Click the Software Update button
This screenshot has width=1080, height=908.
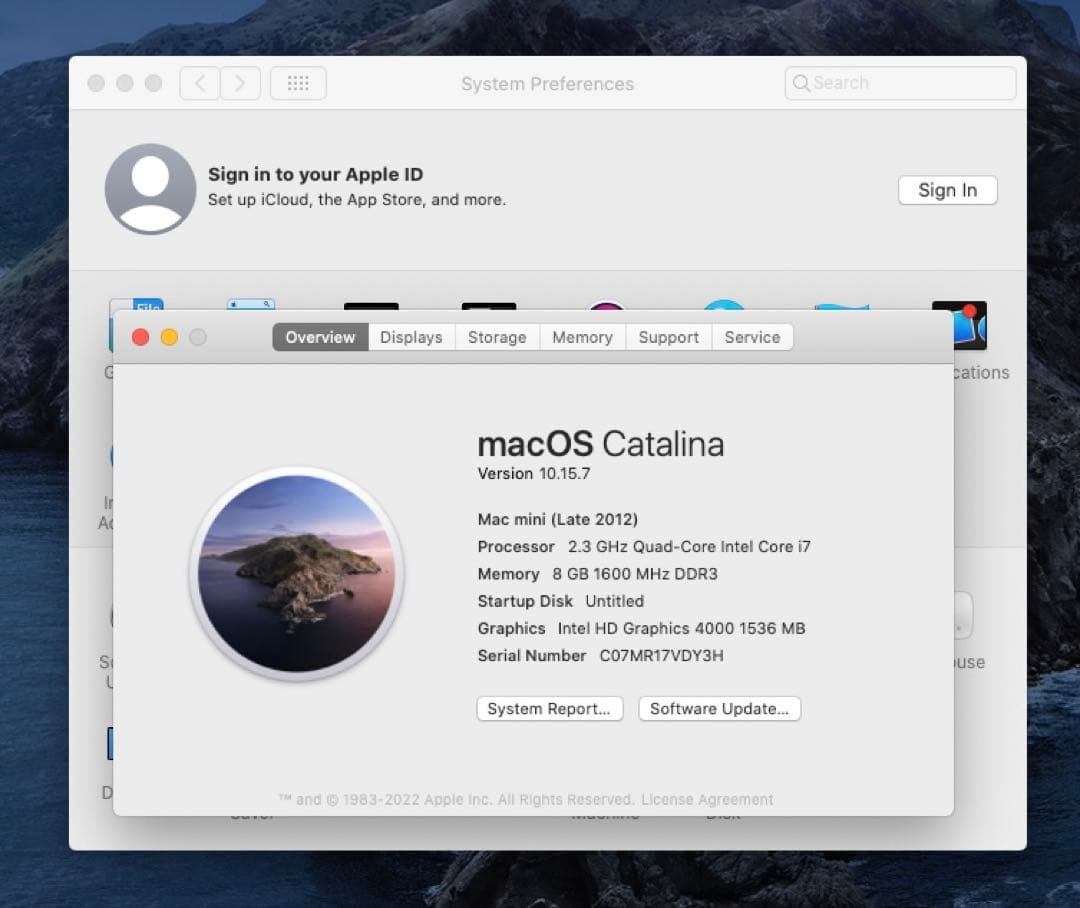point(719,708)
